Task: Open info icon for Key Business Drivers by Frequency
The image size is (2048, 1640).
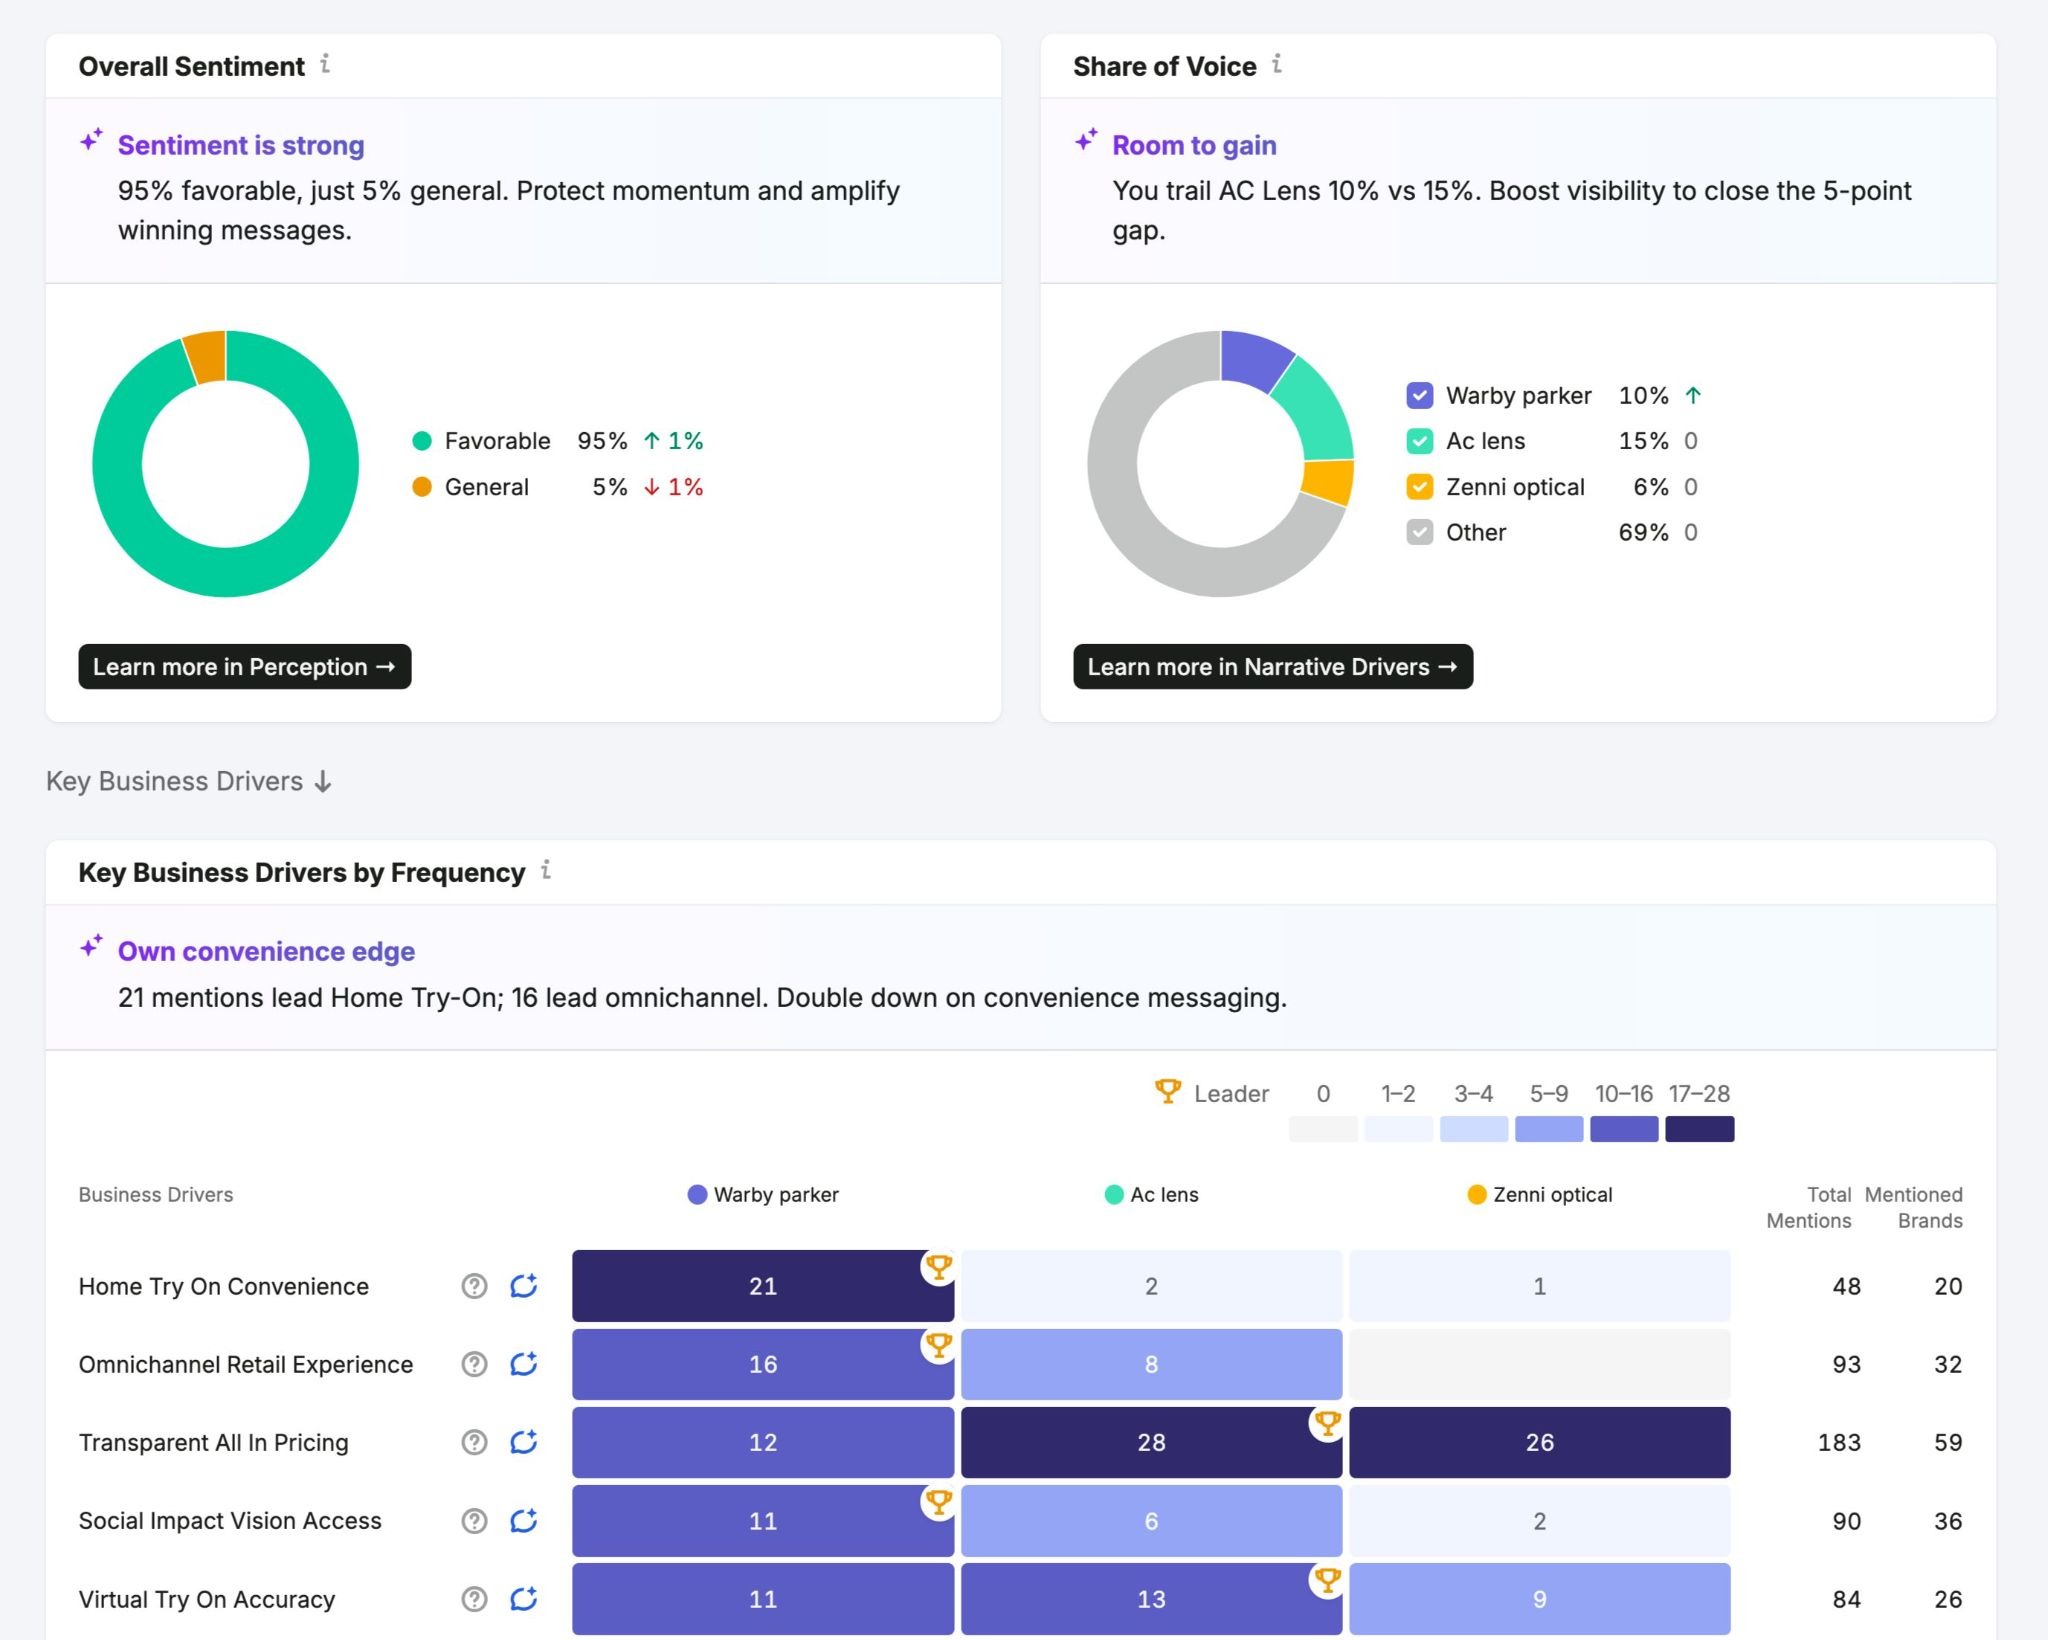Action: (546, 870)
